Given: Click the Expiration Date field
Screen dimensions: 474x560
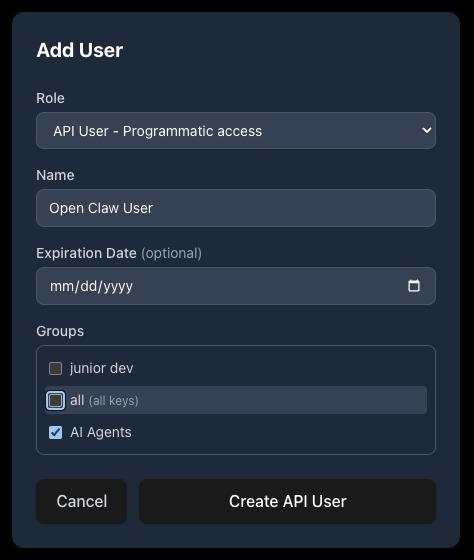Looking at the screenshot, I should [x=236, y=286].
